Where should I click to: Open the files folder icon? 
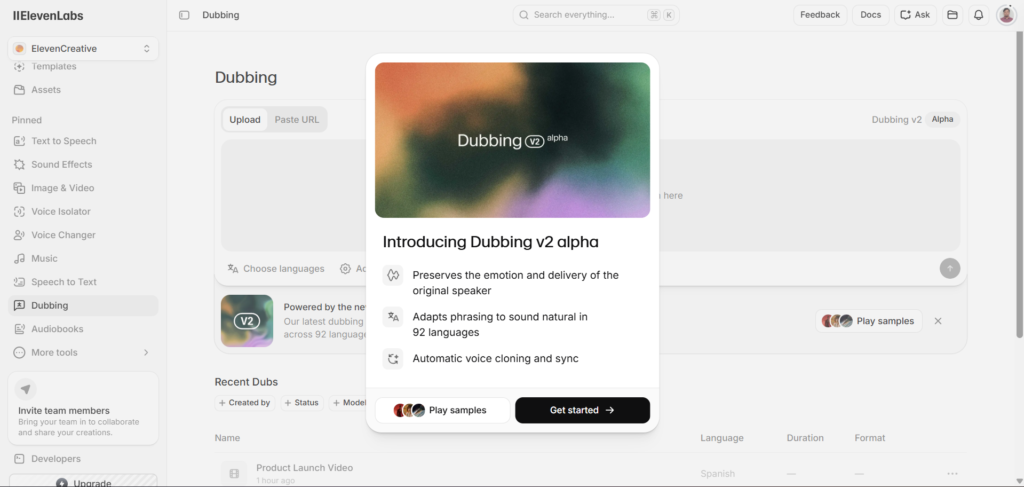click(x=952, y=15)
